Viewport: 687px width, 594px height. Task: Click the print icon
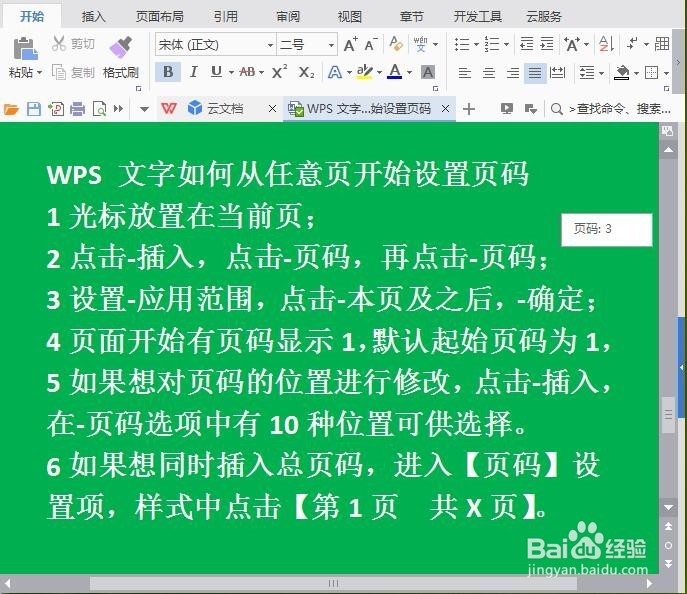coord(78,109)
